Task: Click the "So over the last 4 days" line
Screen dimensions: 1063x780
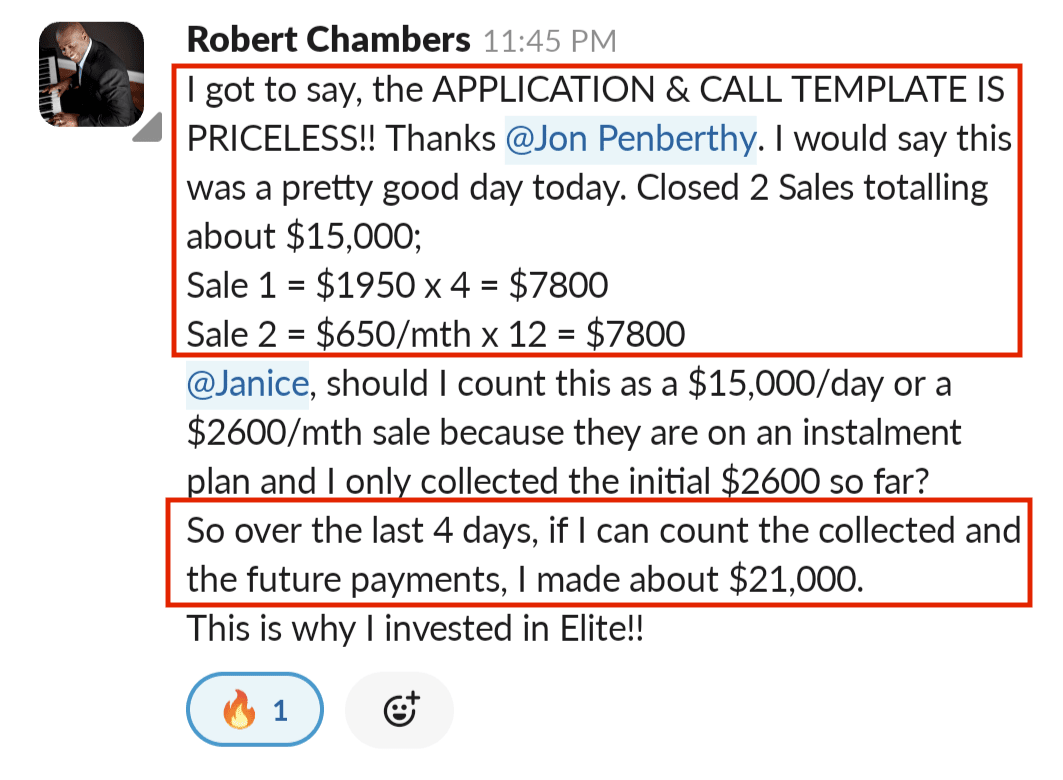Action: (603, 531)
